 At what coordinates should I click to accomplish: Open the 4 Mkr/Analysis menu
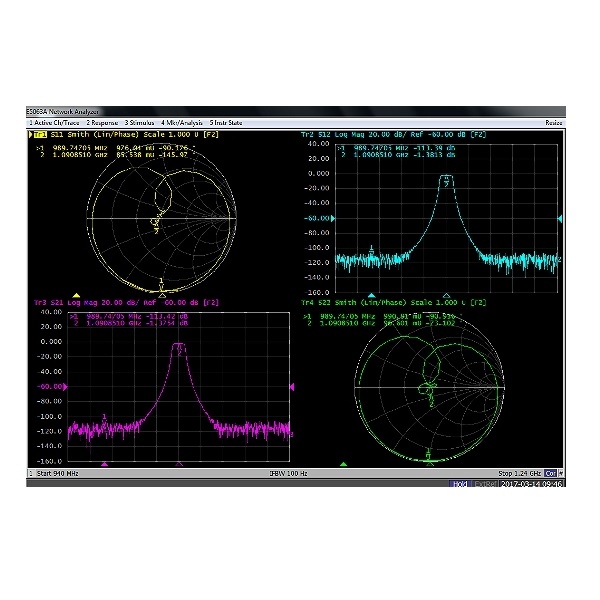pos(182,123)
